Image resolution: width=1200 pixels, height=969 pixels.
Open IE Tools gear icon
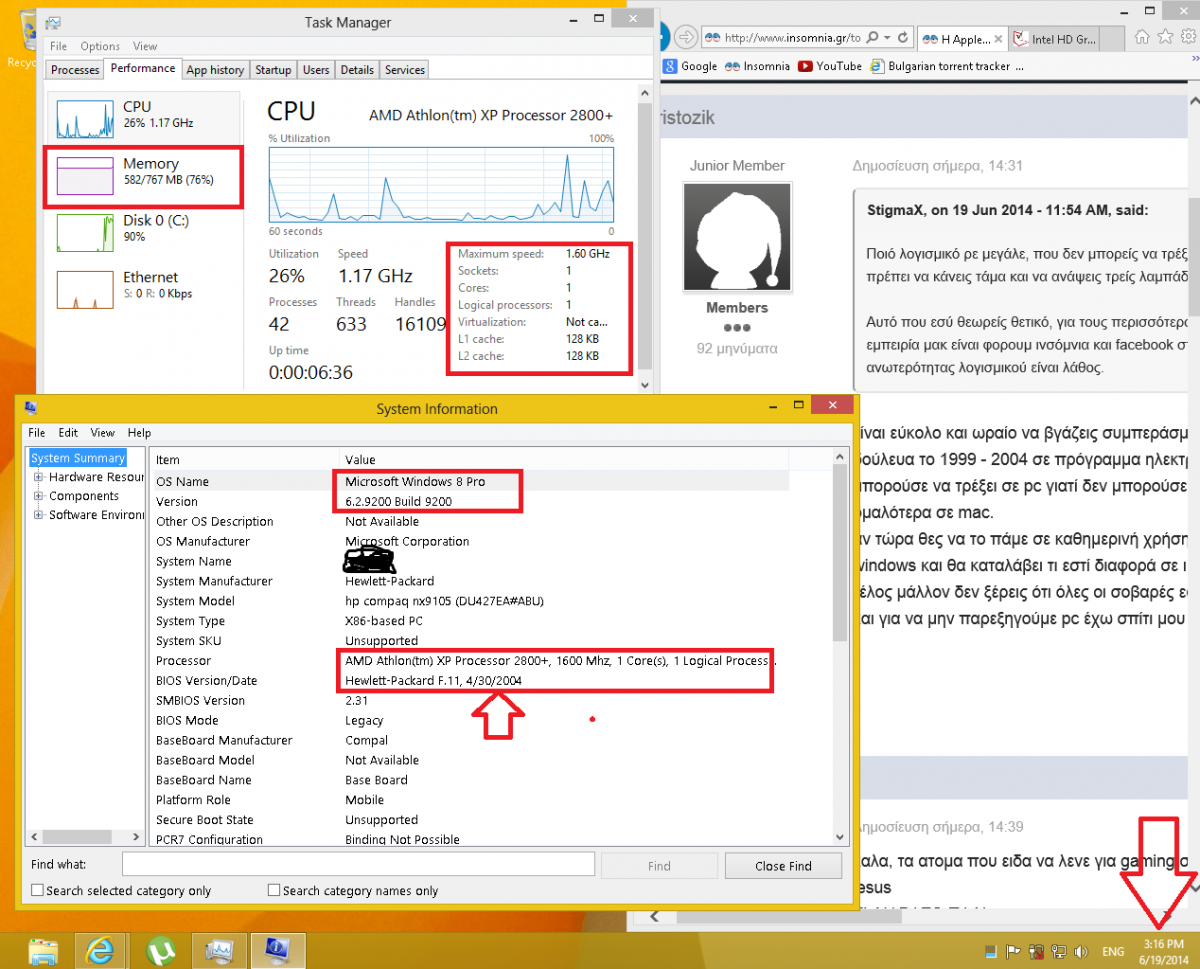pyautogui.click(x=1187, y=37)
